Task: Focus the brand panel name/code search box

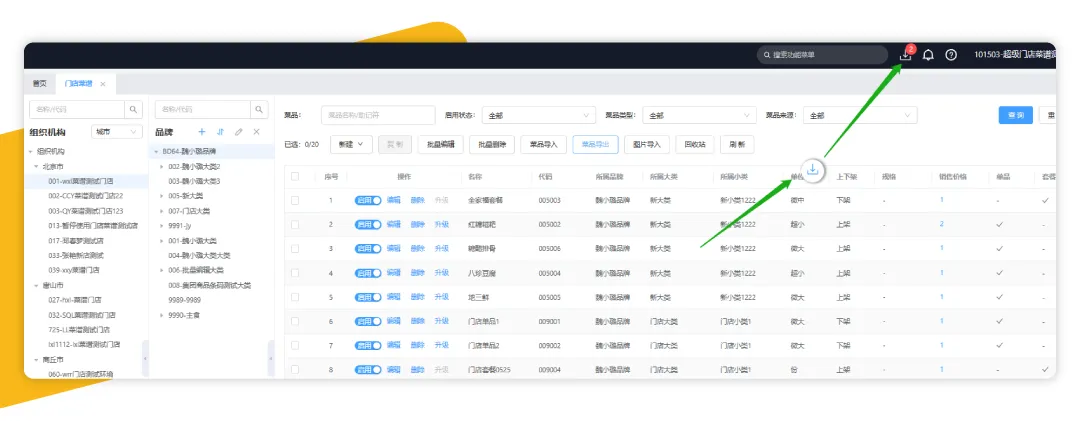Action: click(202, 109)
